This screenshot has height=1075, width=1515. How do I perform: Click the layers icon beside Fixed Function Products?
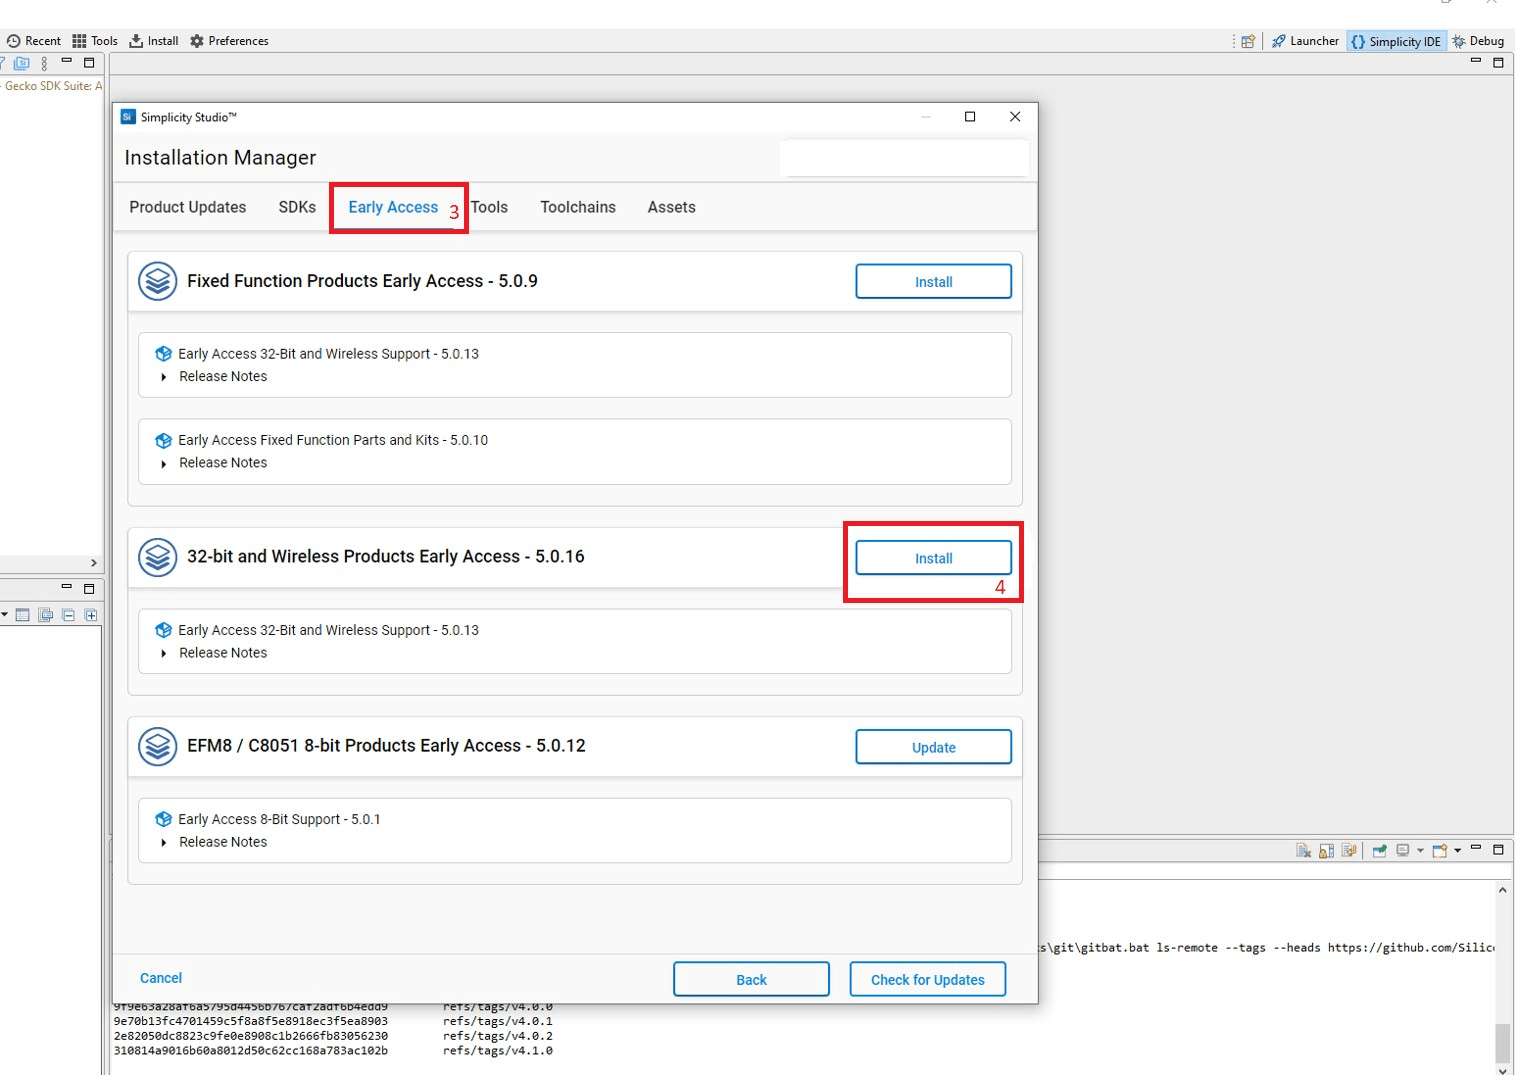(158, 281)
